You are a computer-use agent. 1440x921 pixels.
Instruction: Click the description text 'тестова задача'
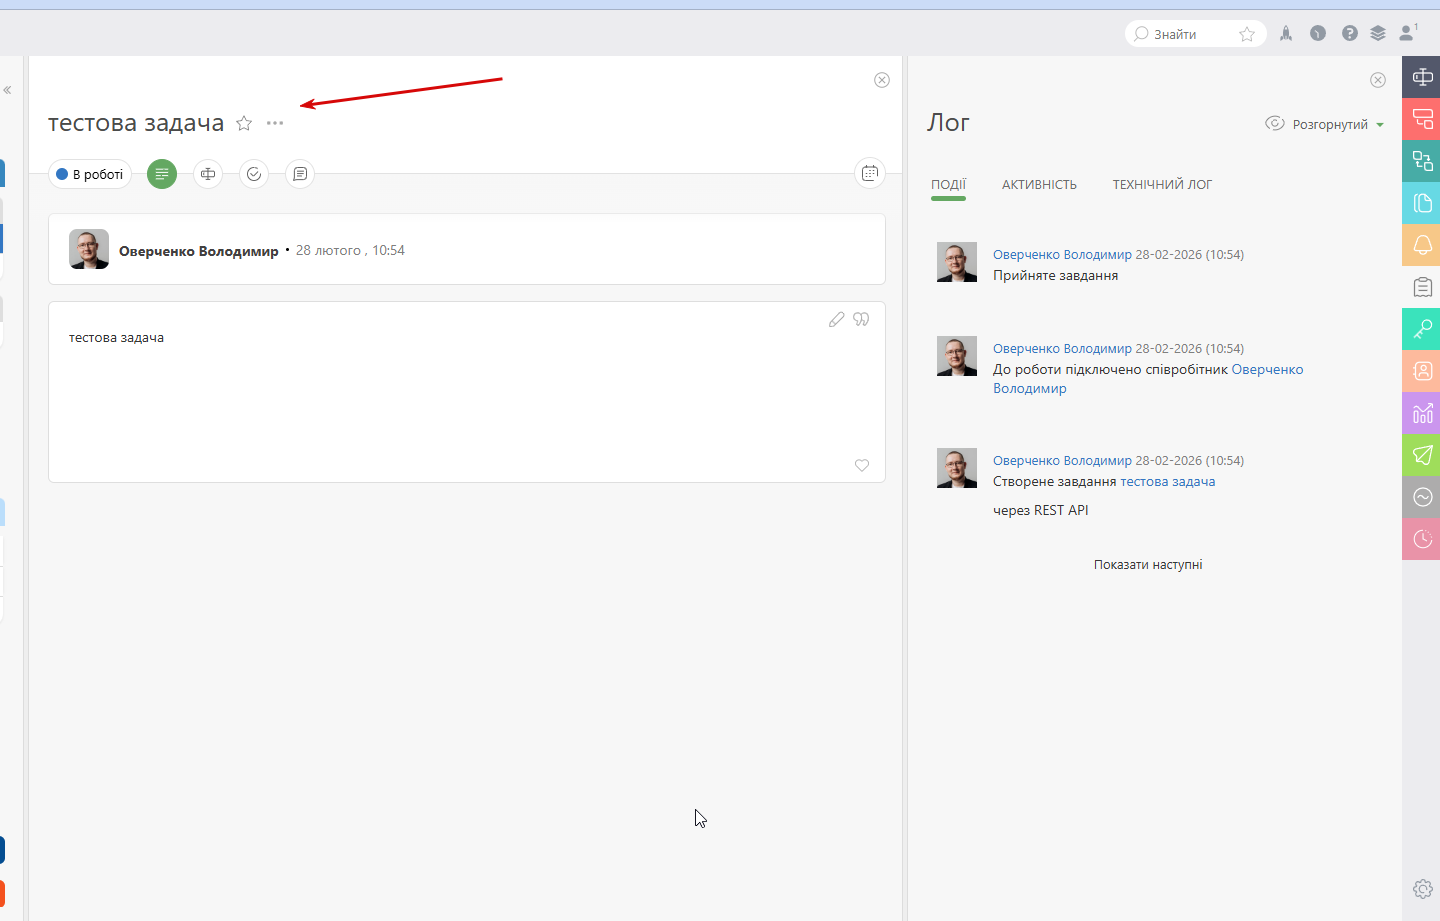[x=116, y=338]
